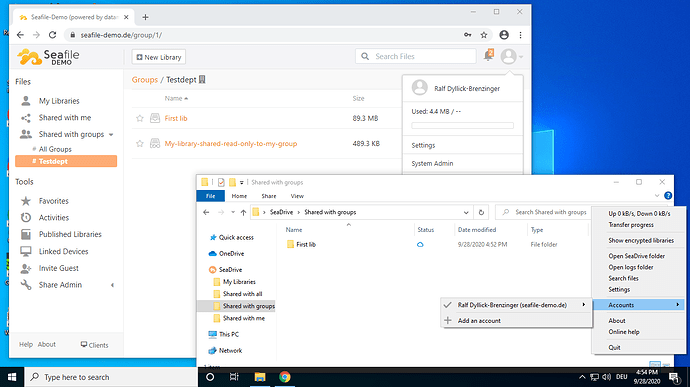Viewport: 690px width, 387px height.
Task: Bookmark this page with the star icon
Action: [x=484, y=35]
